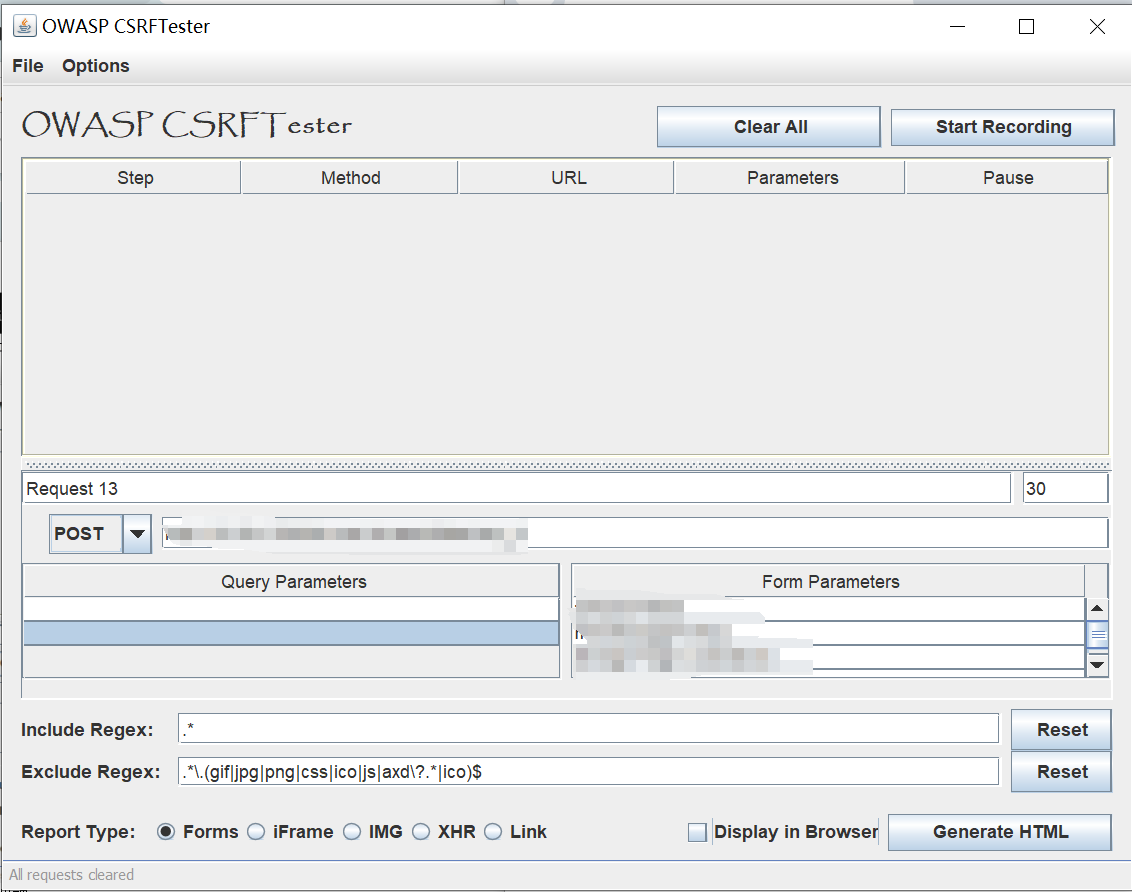Open the Options menu
Viewport: 1132px width, 892px height.
point(95,66)
